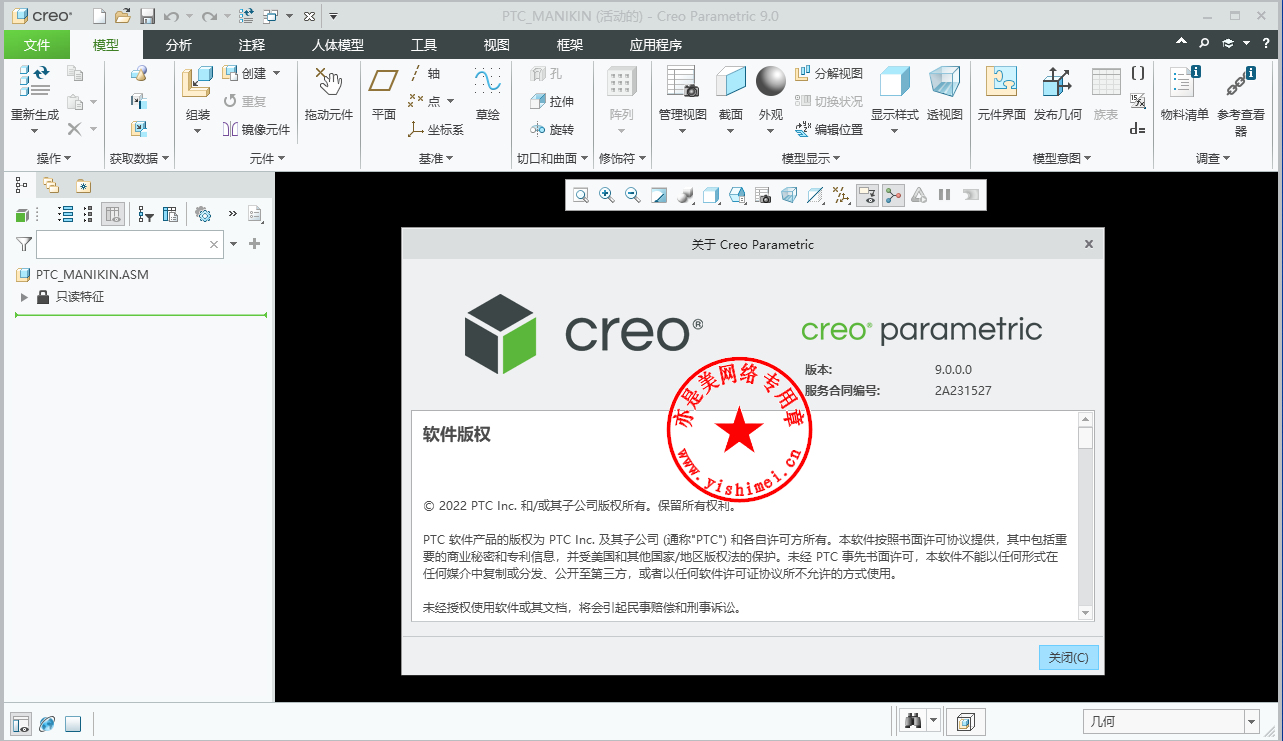This screenshot has width=1283, height=741.
Task: Open the 几何 selection filter dropdown
Action: (x=1251, y=721)
